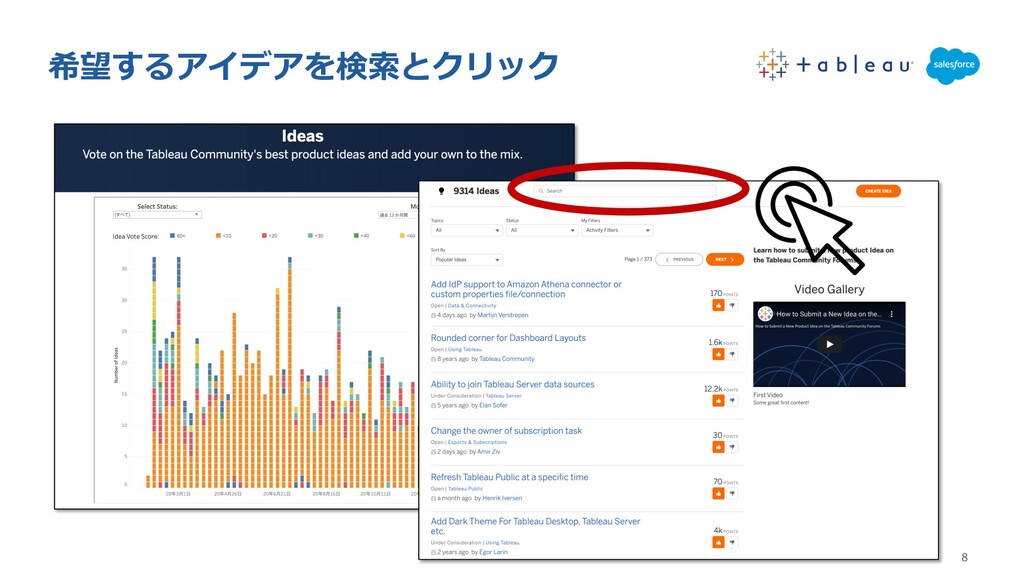Open author Elan Sofer's profile

pos(493,405)
